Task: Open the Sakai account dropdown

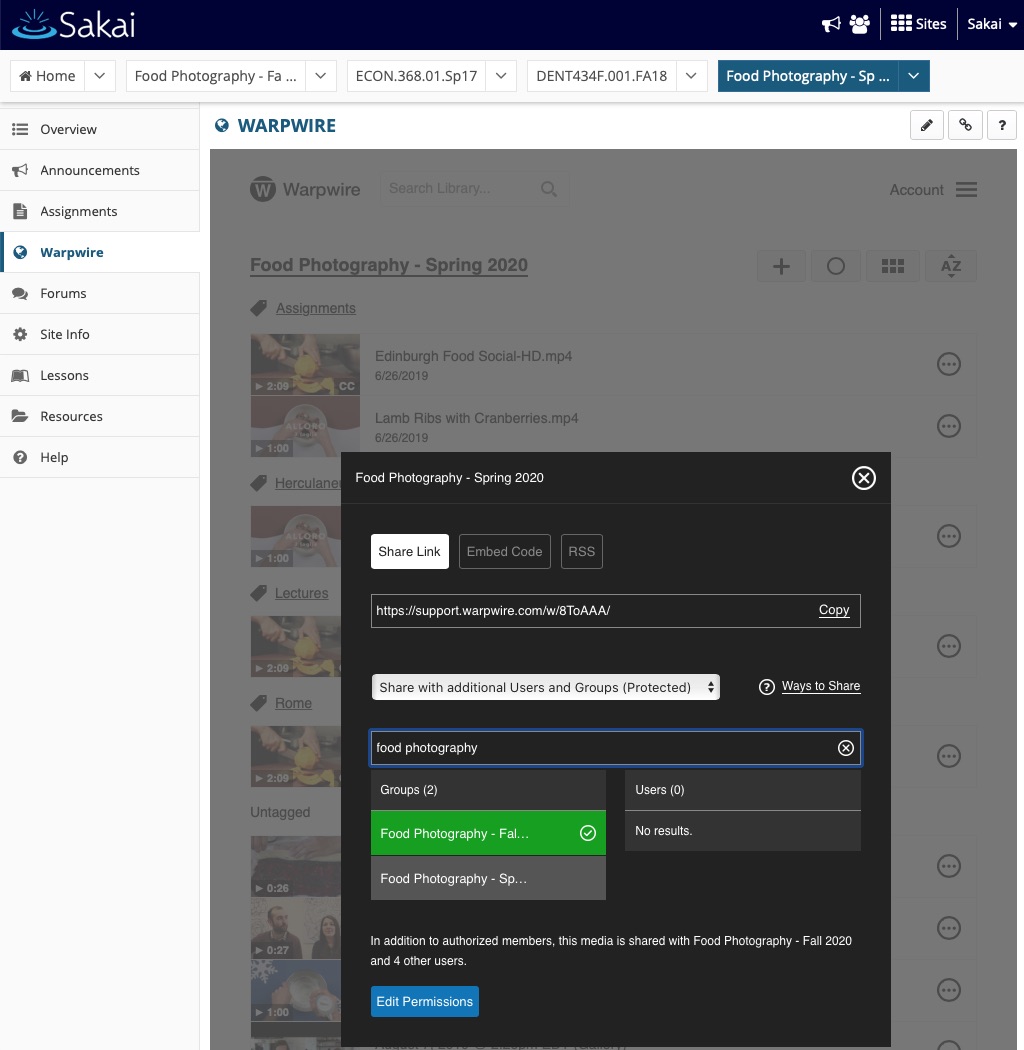Action: [992, 24]
